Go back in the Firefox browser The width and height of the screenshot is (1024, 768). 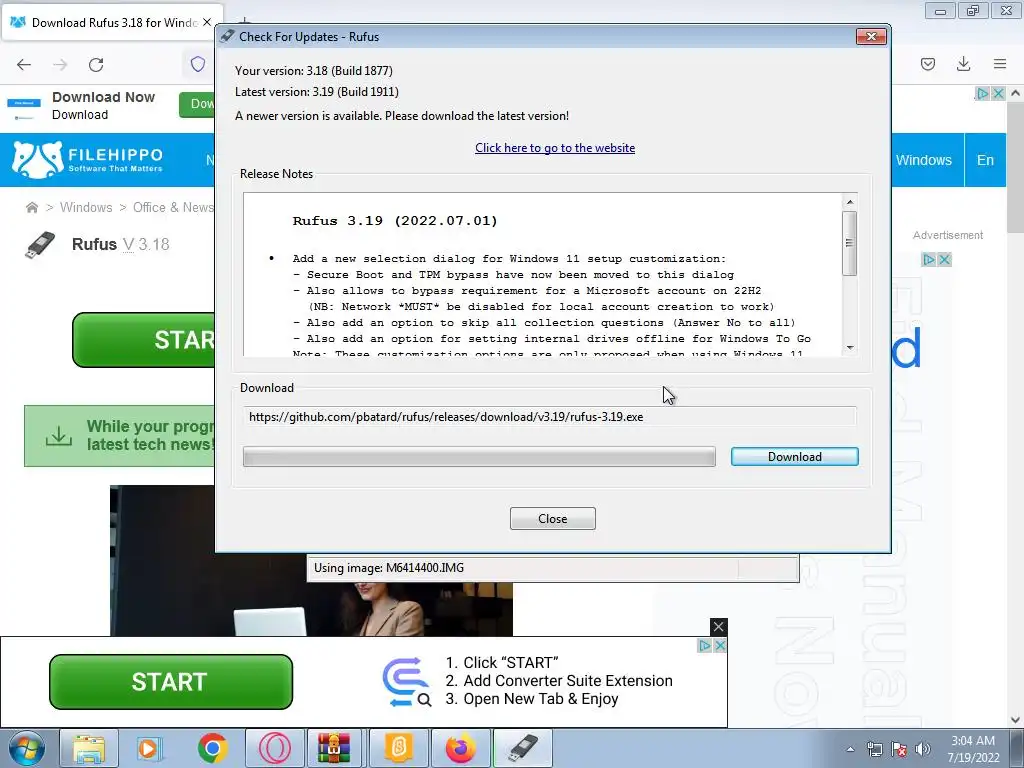(24, 64)
